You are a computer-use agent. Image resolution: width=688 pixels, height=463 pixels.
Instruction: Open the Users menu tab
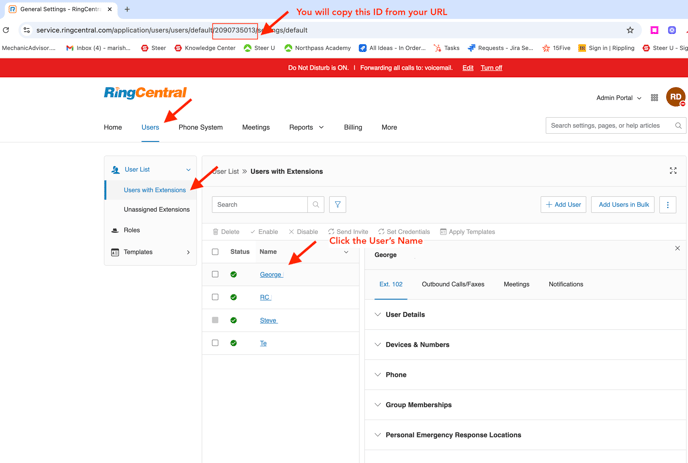150,127
